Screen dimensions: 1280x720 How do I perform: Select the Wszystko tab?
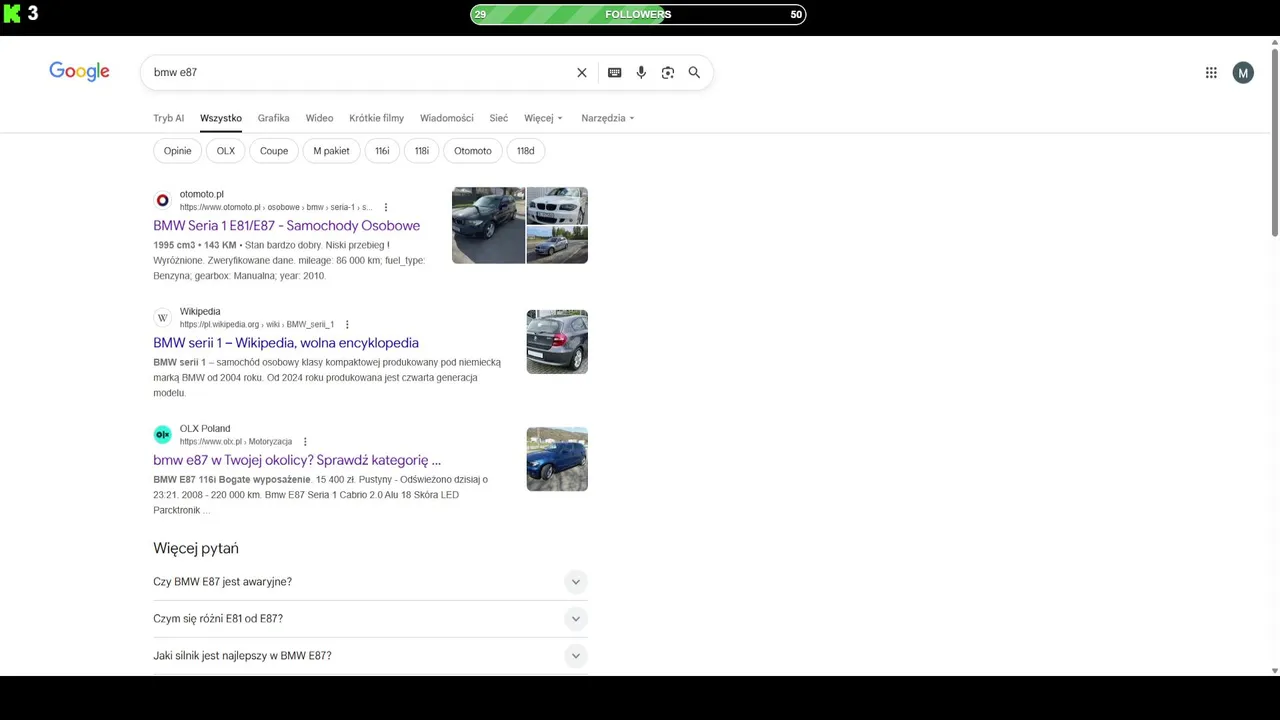[221, 118]
